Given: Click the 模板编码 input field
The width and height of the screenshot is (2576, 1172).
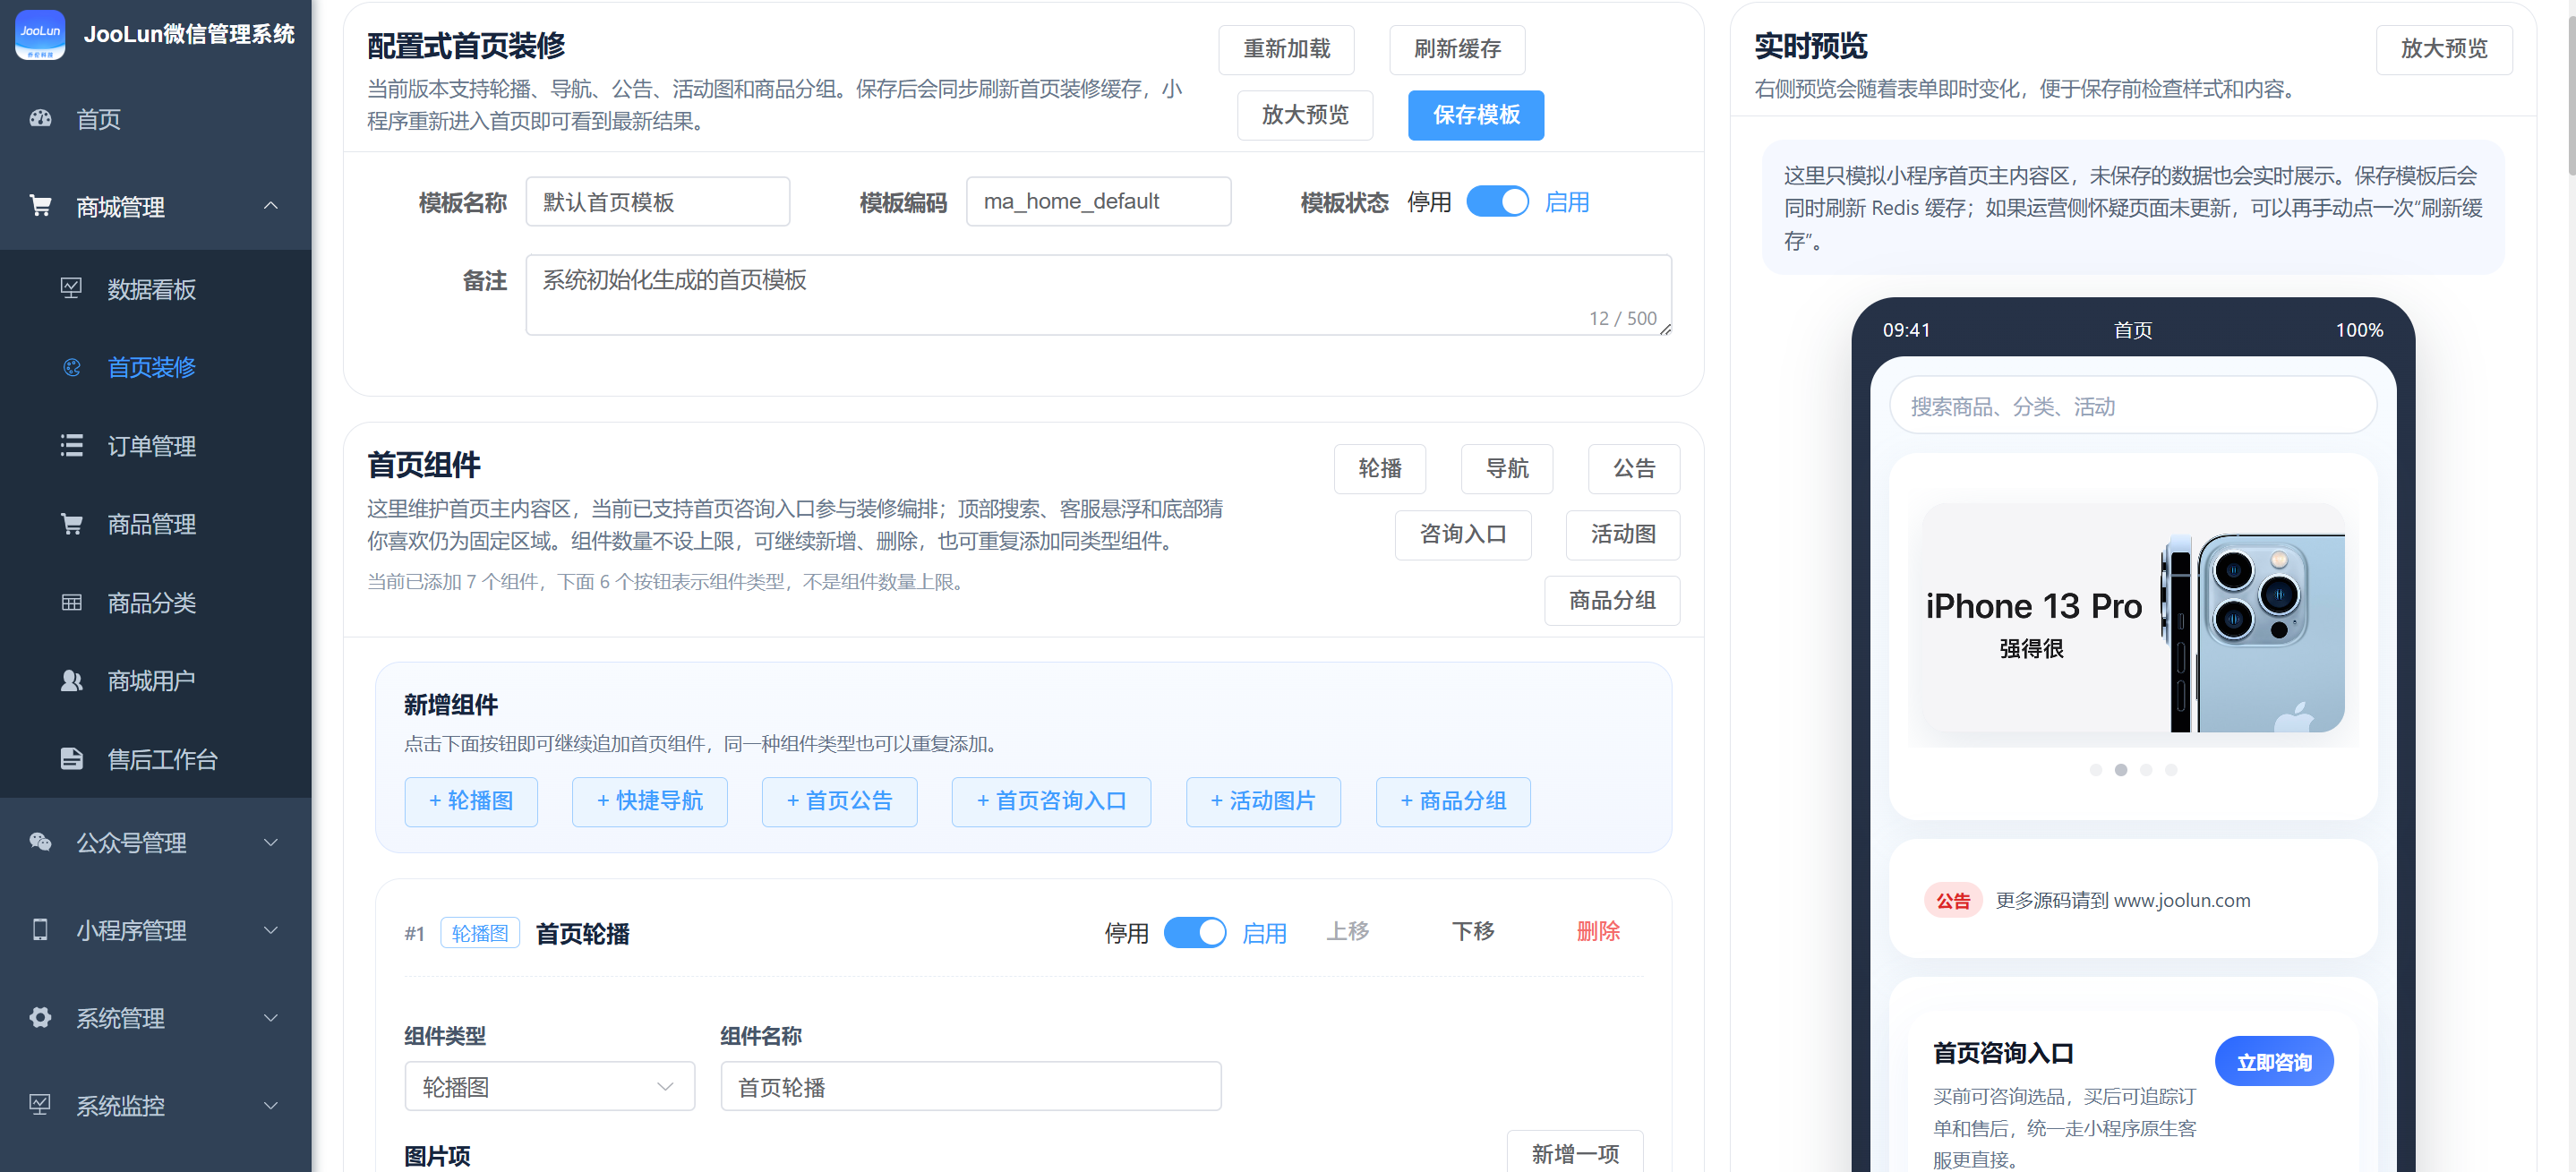Looking at the screenshot, I should click(1098, 201).
